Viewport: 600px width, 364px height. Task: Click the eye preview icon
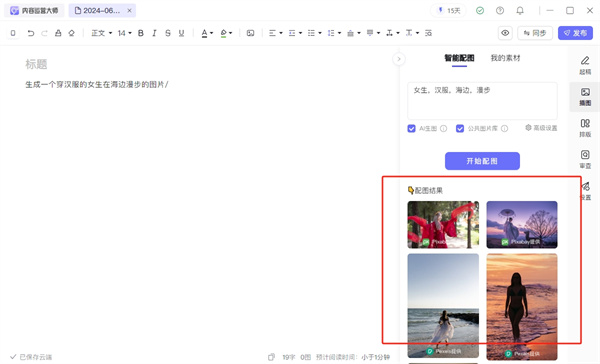click(x=505, y=33)
